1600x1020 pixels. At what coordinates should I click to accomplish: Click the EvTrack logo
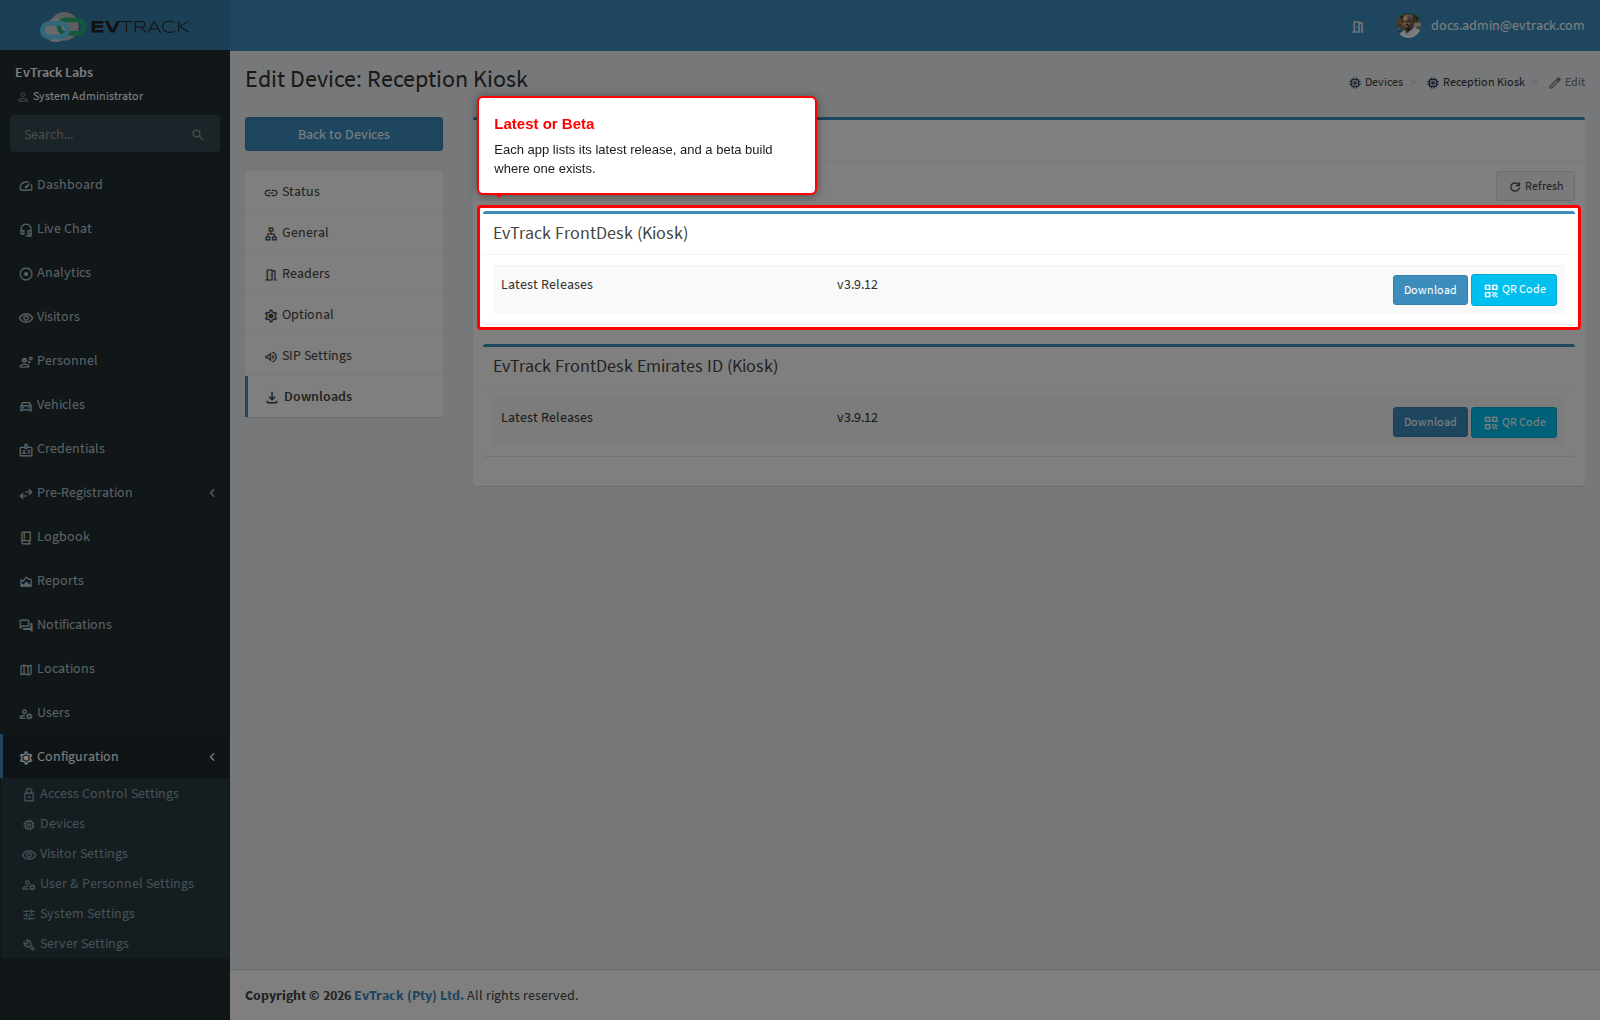point(114,26)
